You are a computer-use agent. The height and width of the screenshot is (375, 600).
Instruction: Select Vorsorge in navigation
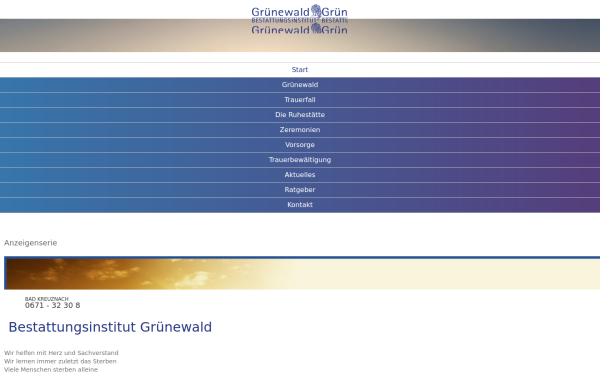300,145
